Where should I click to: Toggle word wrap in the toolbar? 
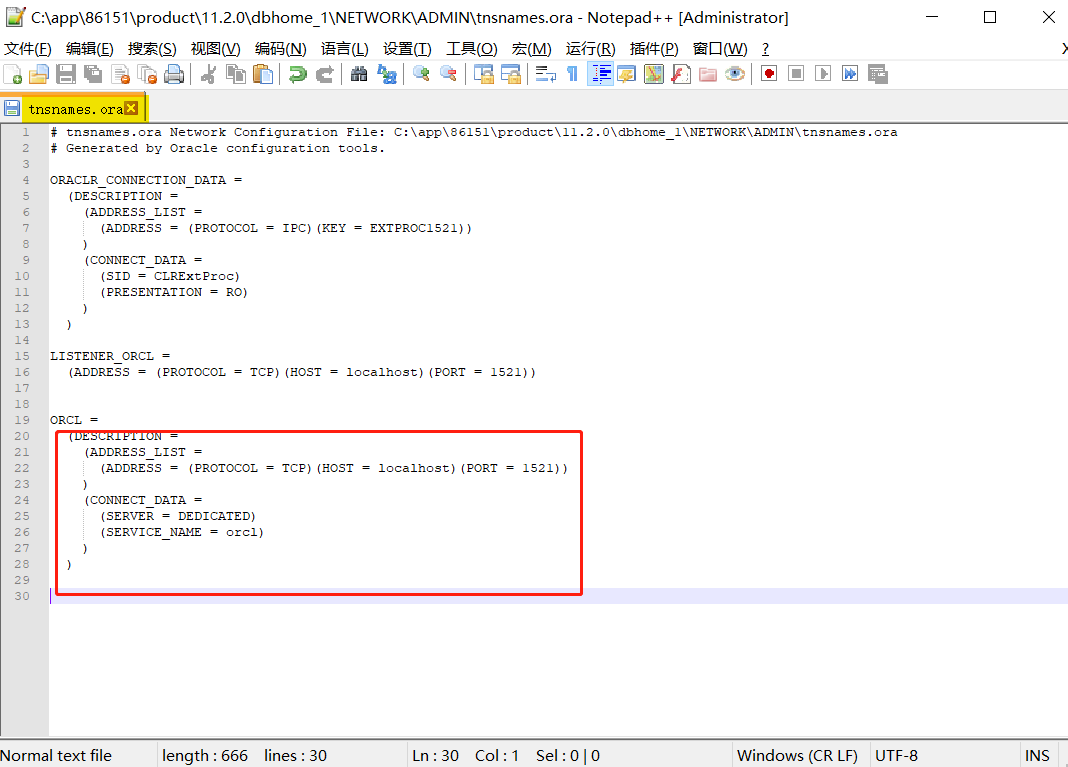pyautogui.click(x=546, y=74)
